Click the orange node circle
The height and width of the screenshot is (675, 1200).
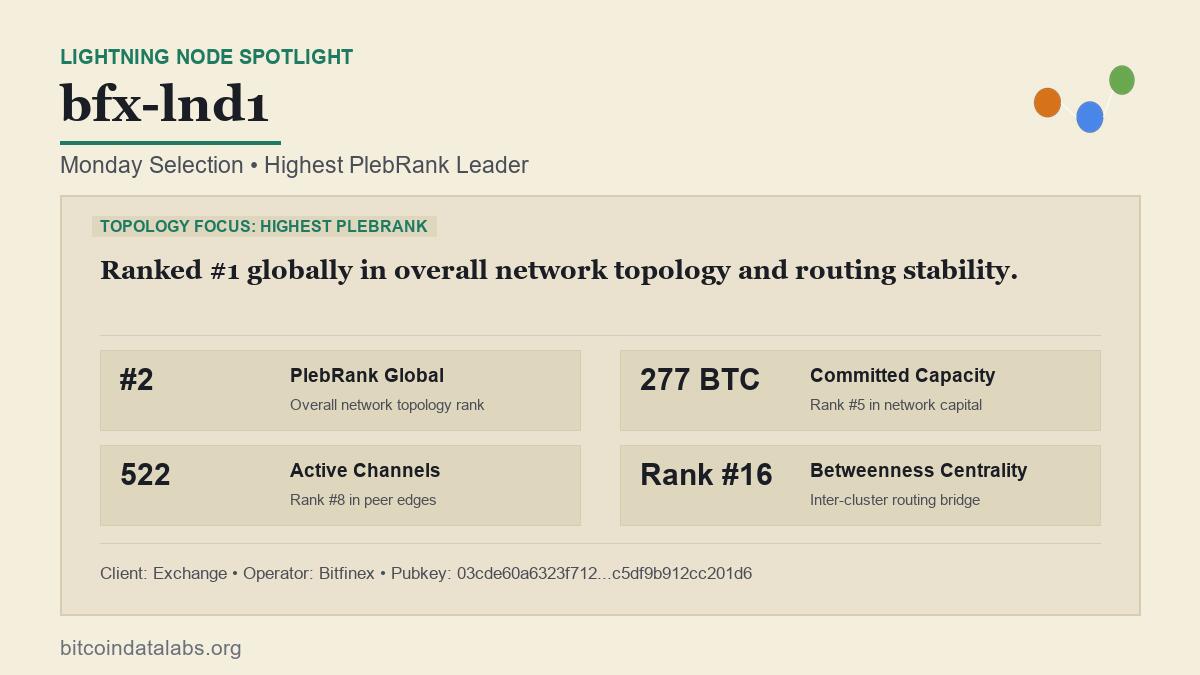pyautogui.click(x=1047, y=102)
